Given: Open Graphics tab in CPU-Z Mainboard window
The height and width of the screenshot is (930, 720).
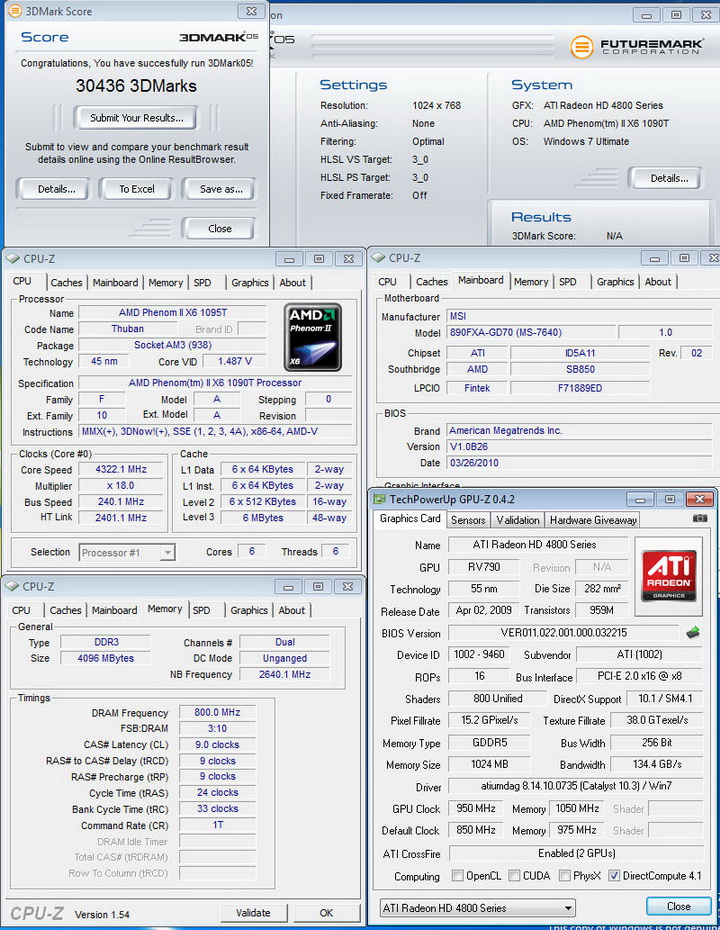Looking at the screenshot, I should click(x=615, y=282).
